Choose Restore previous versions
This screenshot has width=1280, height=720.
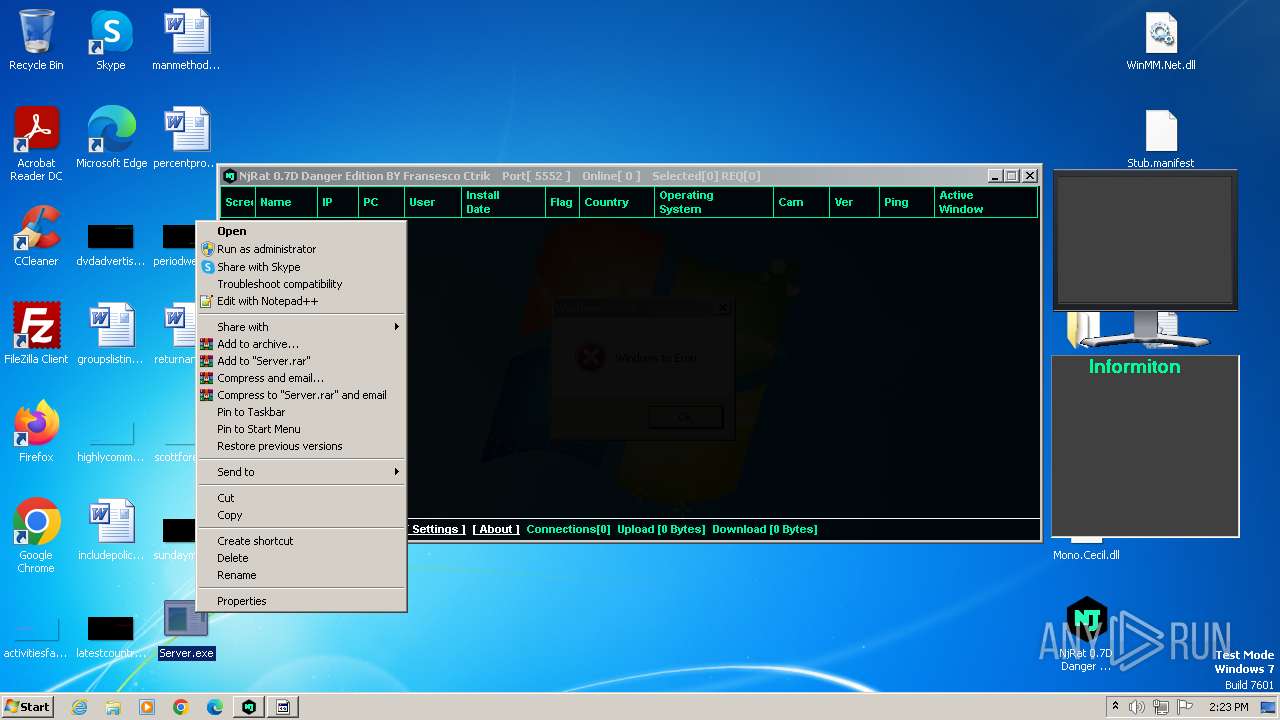pos(301,446)
